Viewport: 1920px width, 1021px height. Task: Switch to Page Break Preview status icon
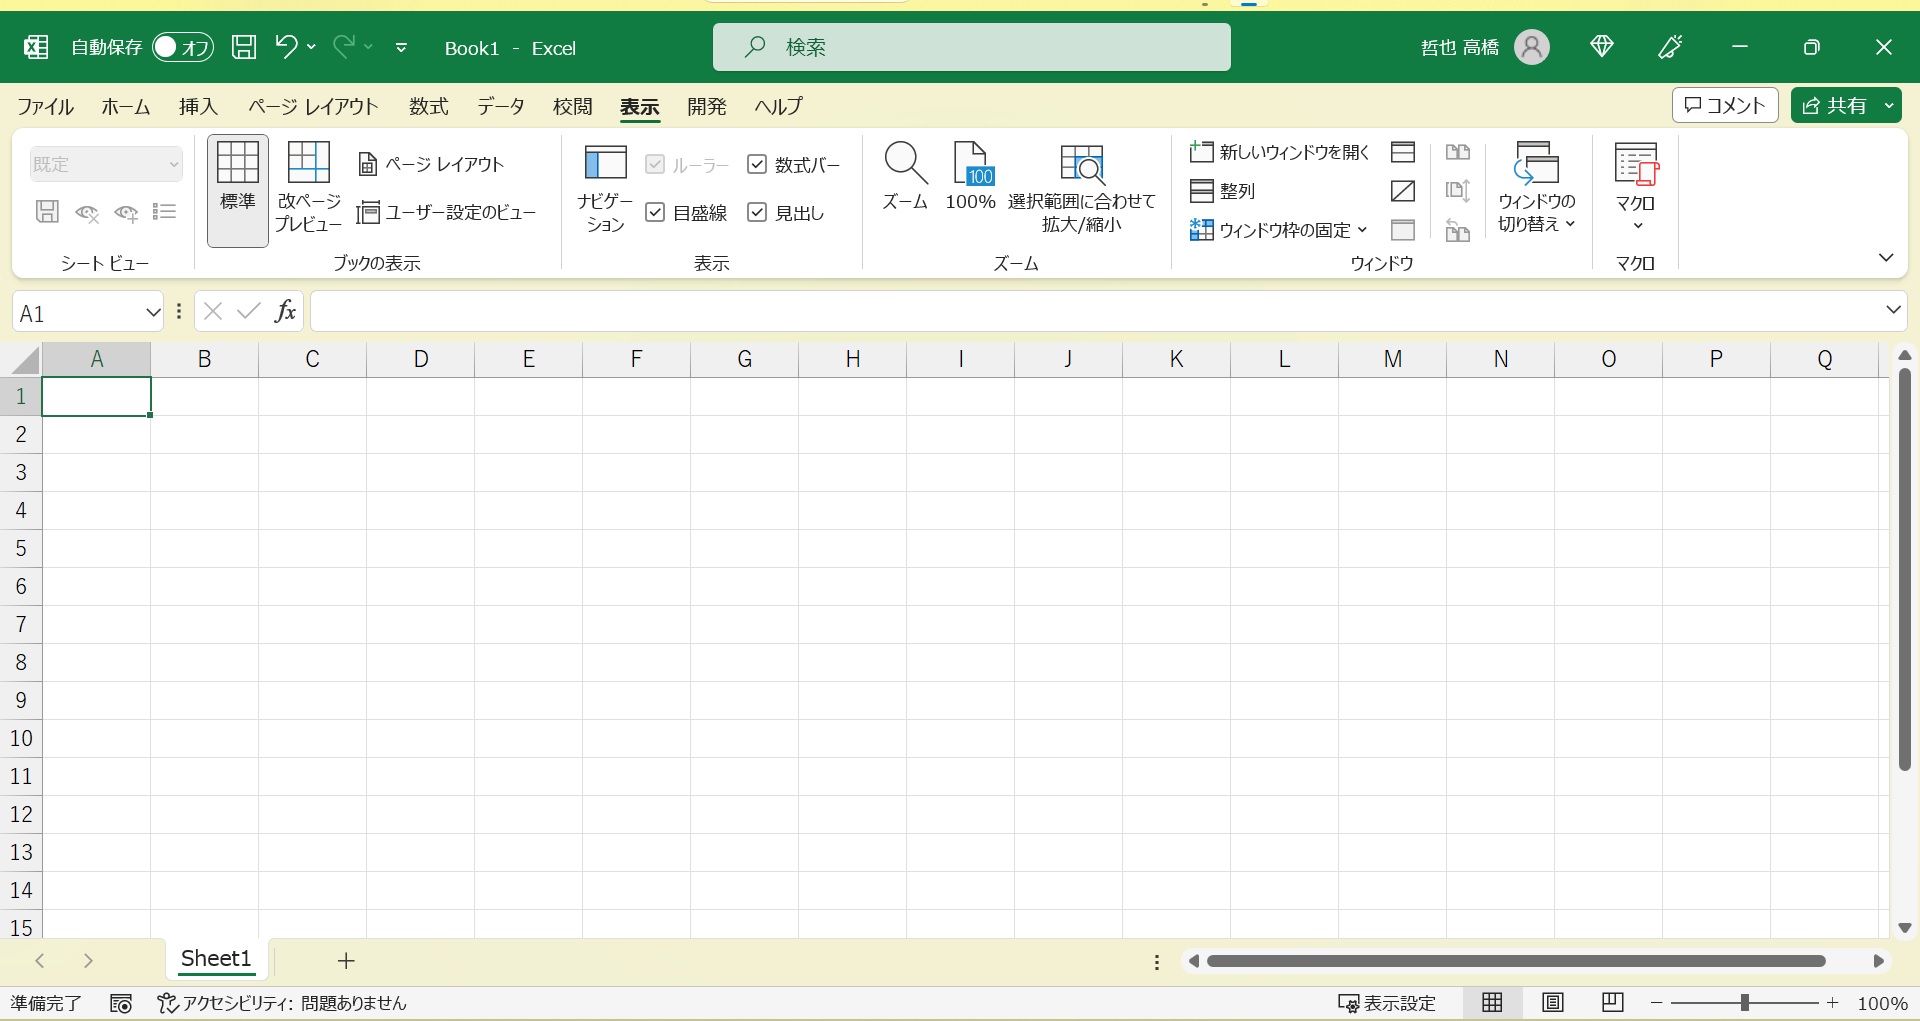pos(1612,1003)
